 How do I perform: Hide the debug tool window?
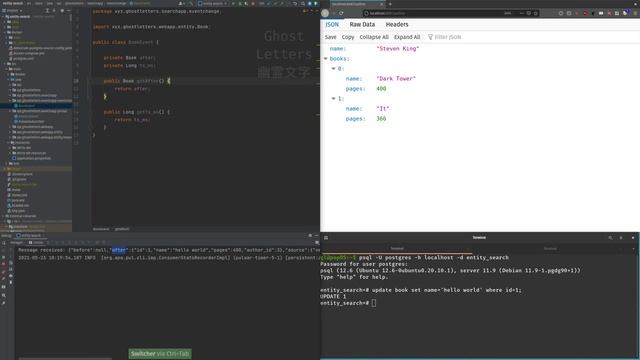[316, 236]
